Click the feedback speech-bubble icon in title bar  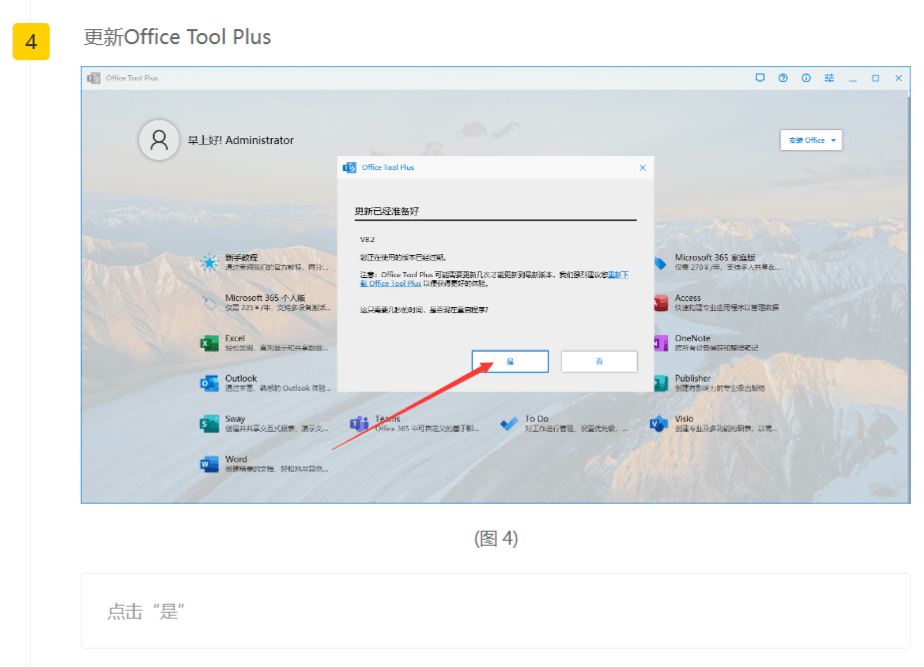point(760,78)
